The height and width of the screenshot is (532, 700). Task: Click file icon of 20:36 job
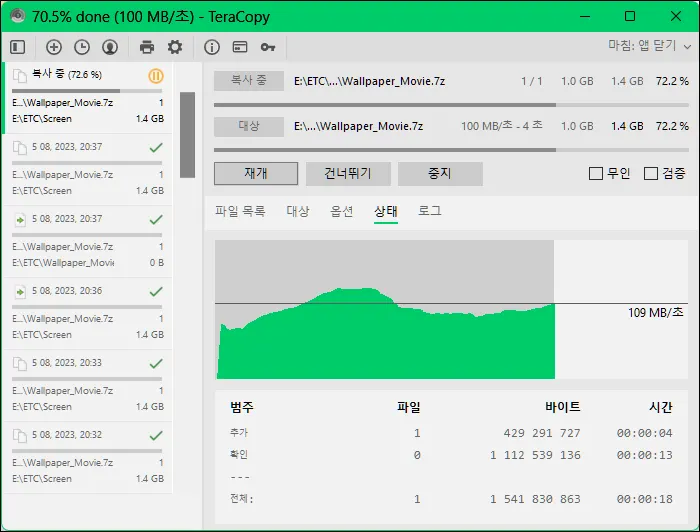tap(20, 292)
